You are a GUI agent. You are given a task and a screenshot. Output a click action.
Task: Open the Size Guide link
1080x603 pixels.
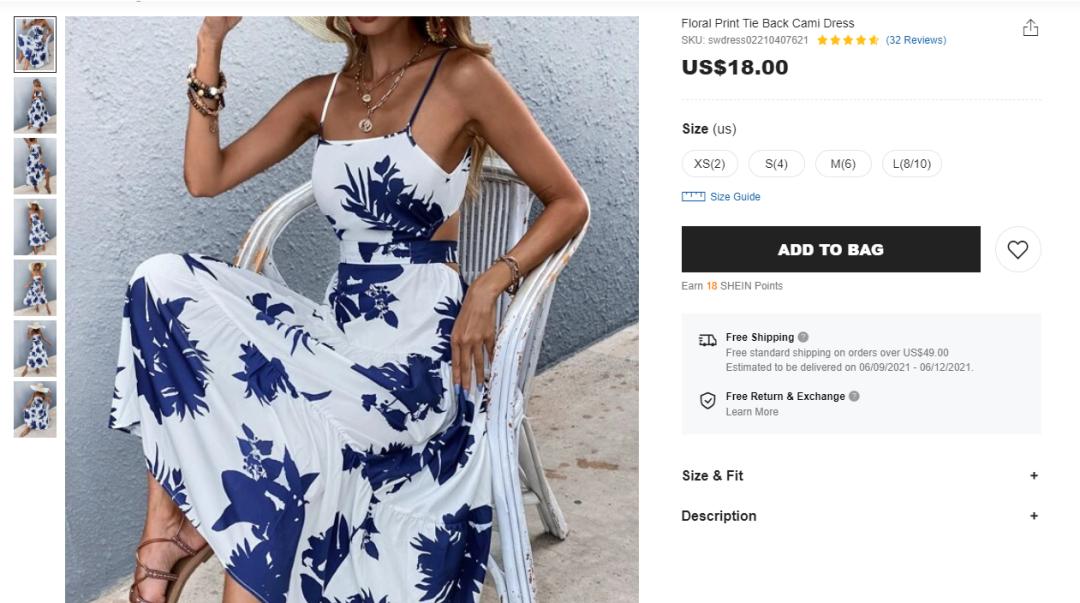(735, 196)
